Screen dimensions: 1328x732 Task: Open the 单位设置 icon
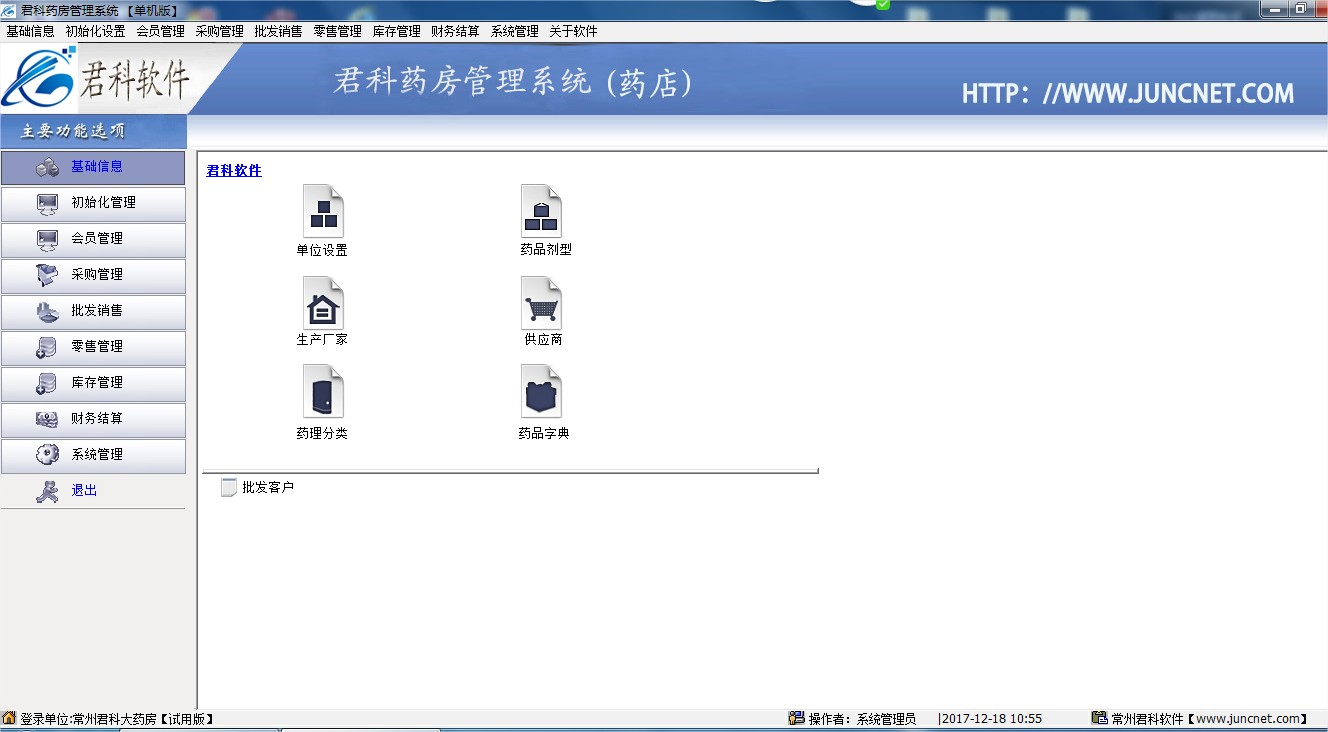pos(322,211)
